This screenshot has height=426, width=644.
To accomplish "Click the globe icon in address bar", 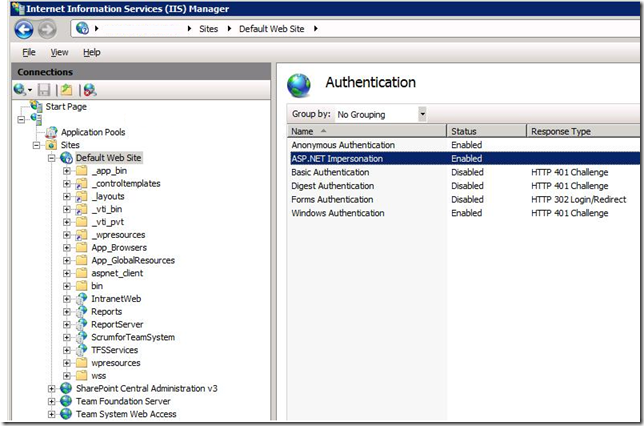I will (x=82, y=28).
